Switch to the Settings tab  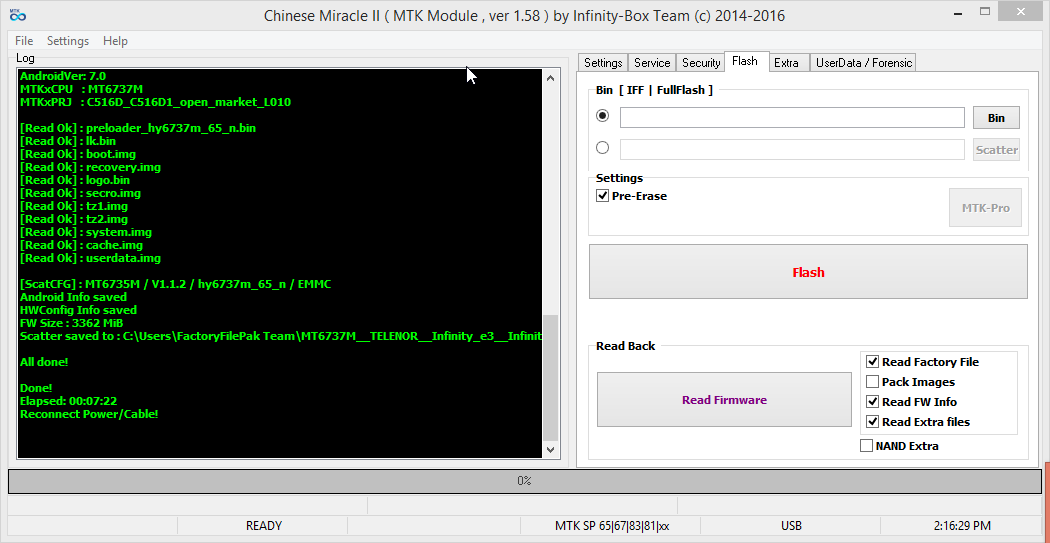[603, 62]
